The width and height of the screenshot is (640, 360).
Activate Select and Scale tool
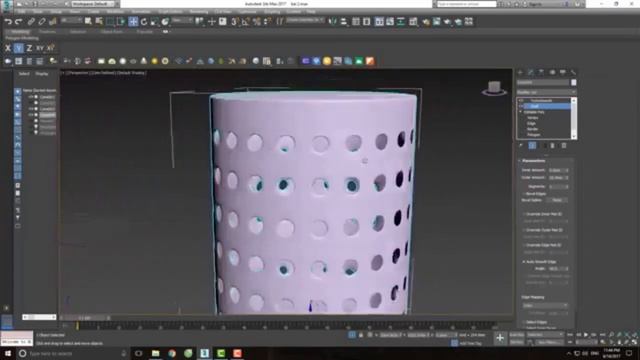154,22
